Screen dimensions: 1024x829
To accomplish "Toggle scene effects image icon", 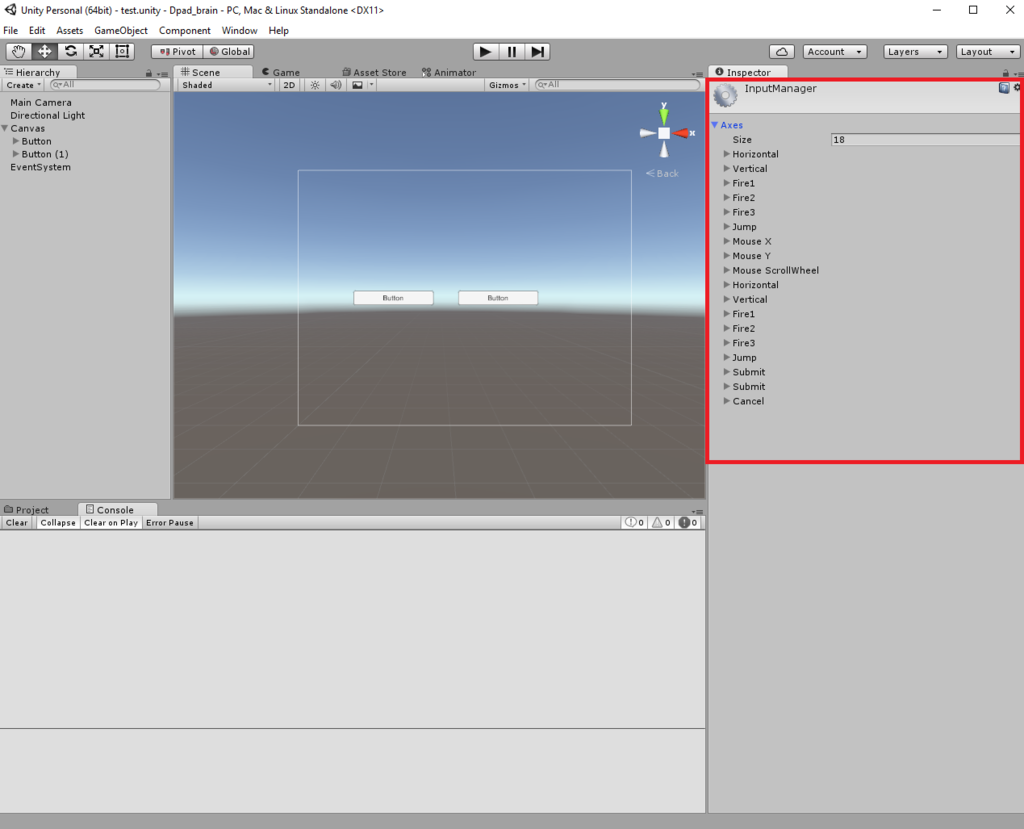I will pyautogui.click(x=357, y=85).
